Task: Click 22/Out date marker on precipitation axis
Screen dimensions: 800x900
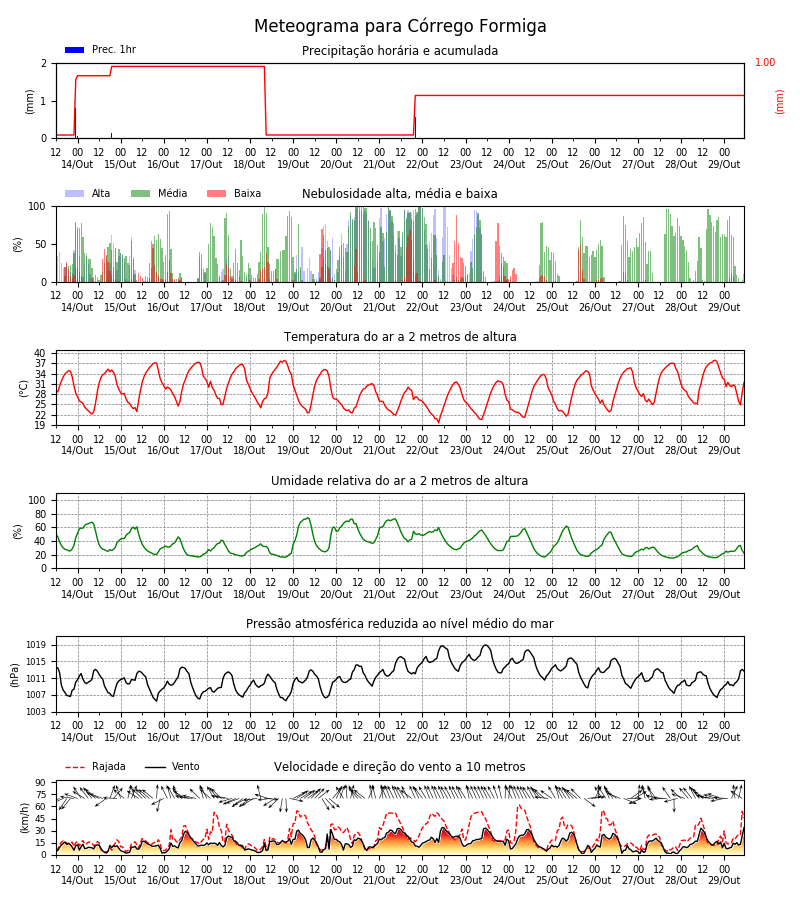Action: click(x=422, y=164)
